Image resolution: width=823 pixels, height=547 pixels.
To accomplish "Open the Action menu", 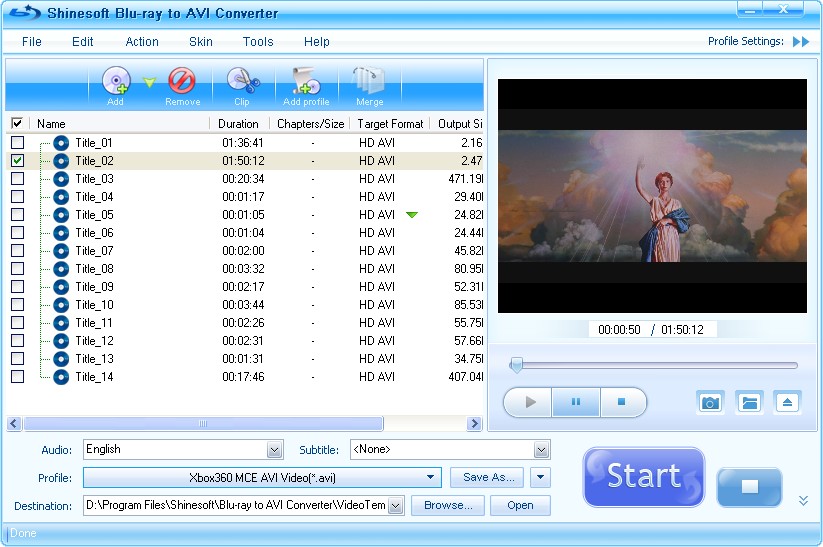I will click(x=142, y=42).
